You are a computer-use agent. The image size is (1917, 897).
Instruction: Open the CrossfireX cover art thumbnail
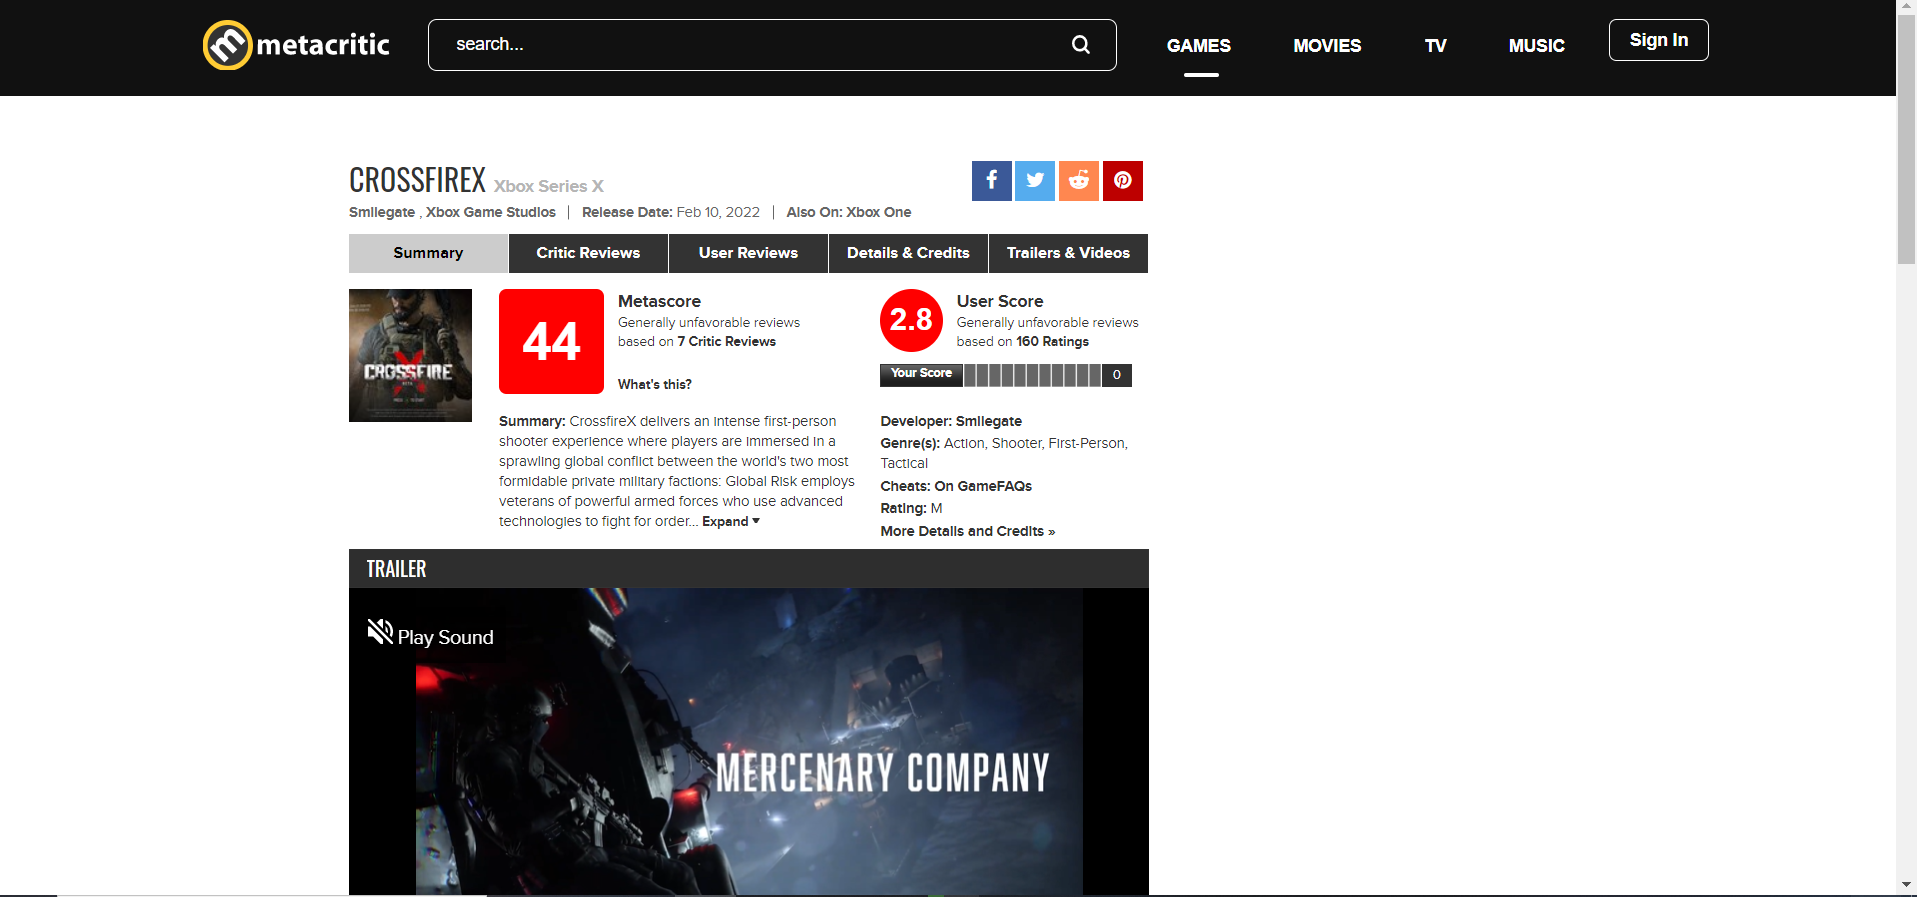click(x=410, y=355)
